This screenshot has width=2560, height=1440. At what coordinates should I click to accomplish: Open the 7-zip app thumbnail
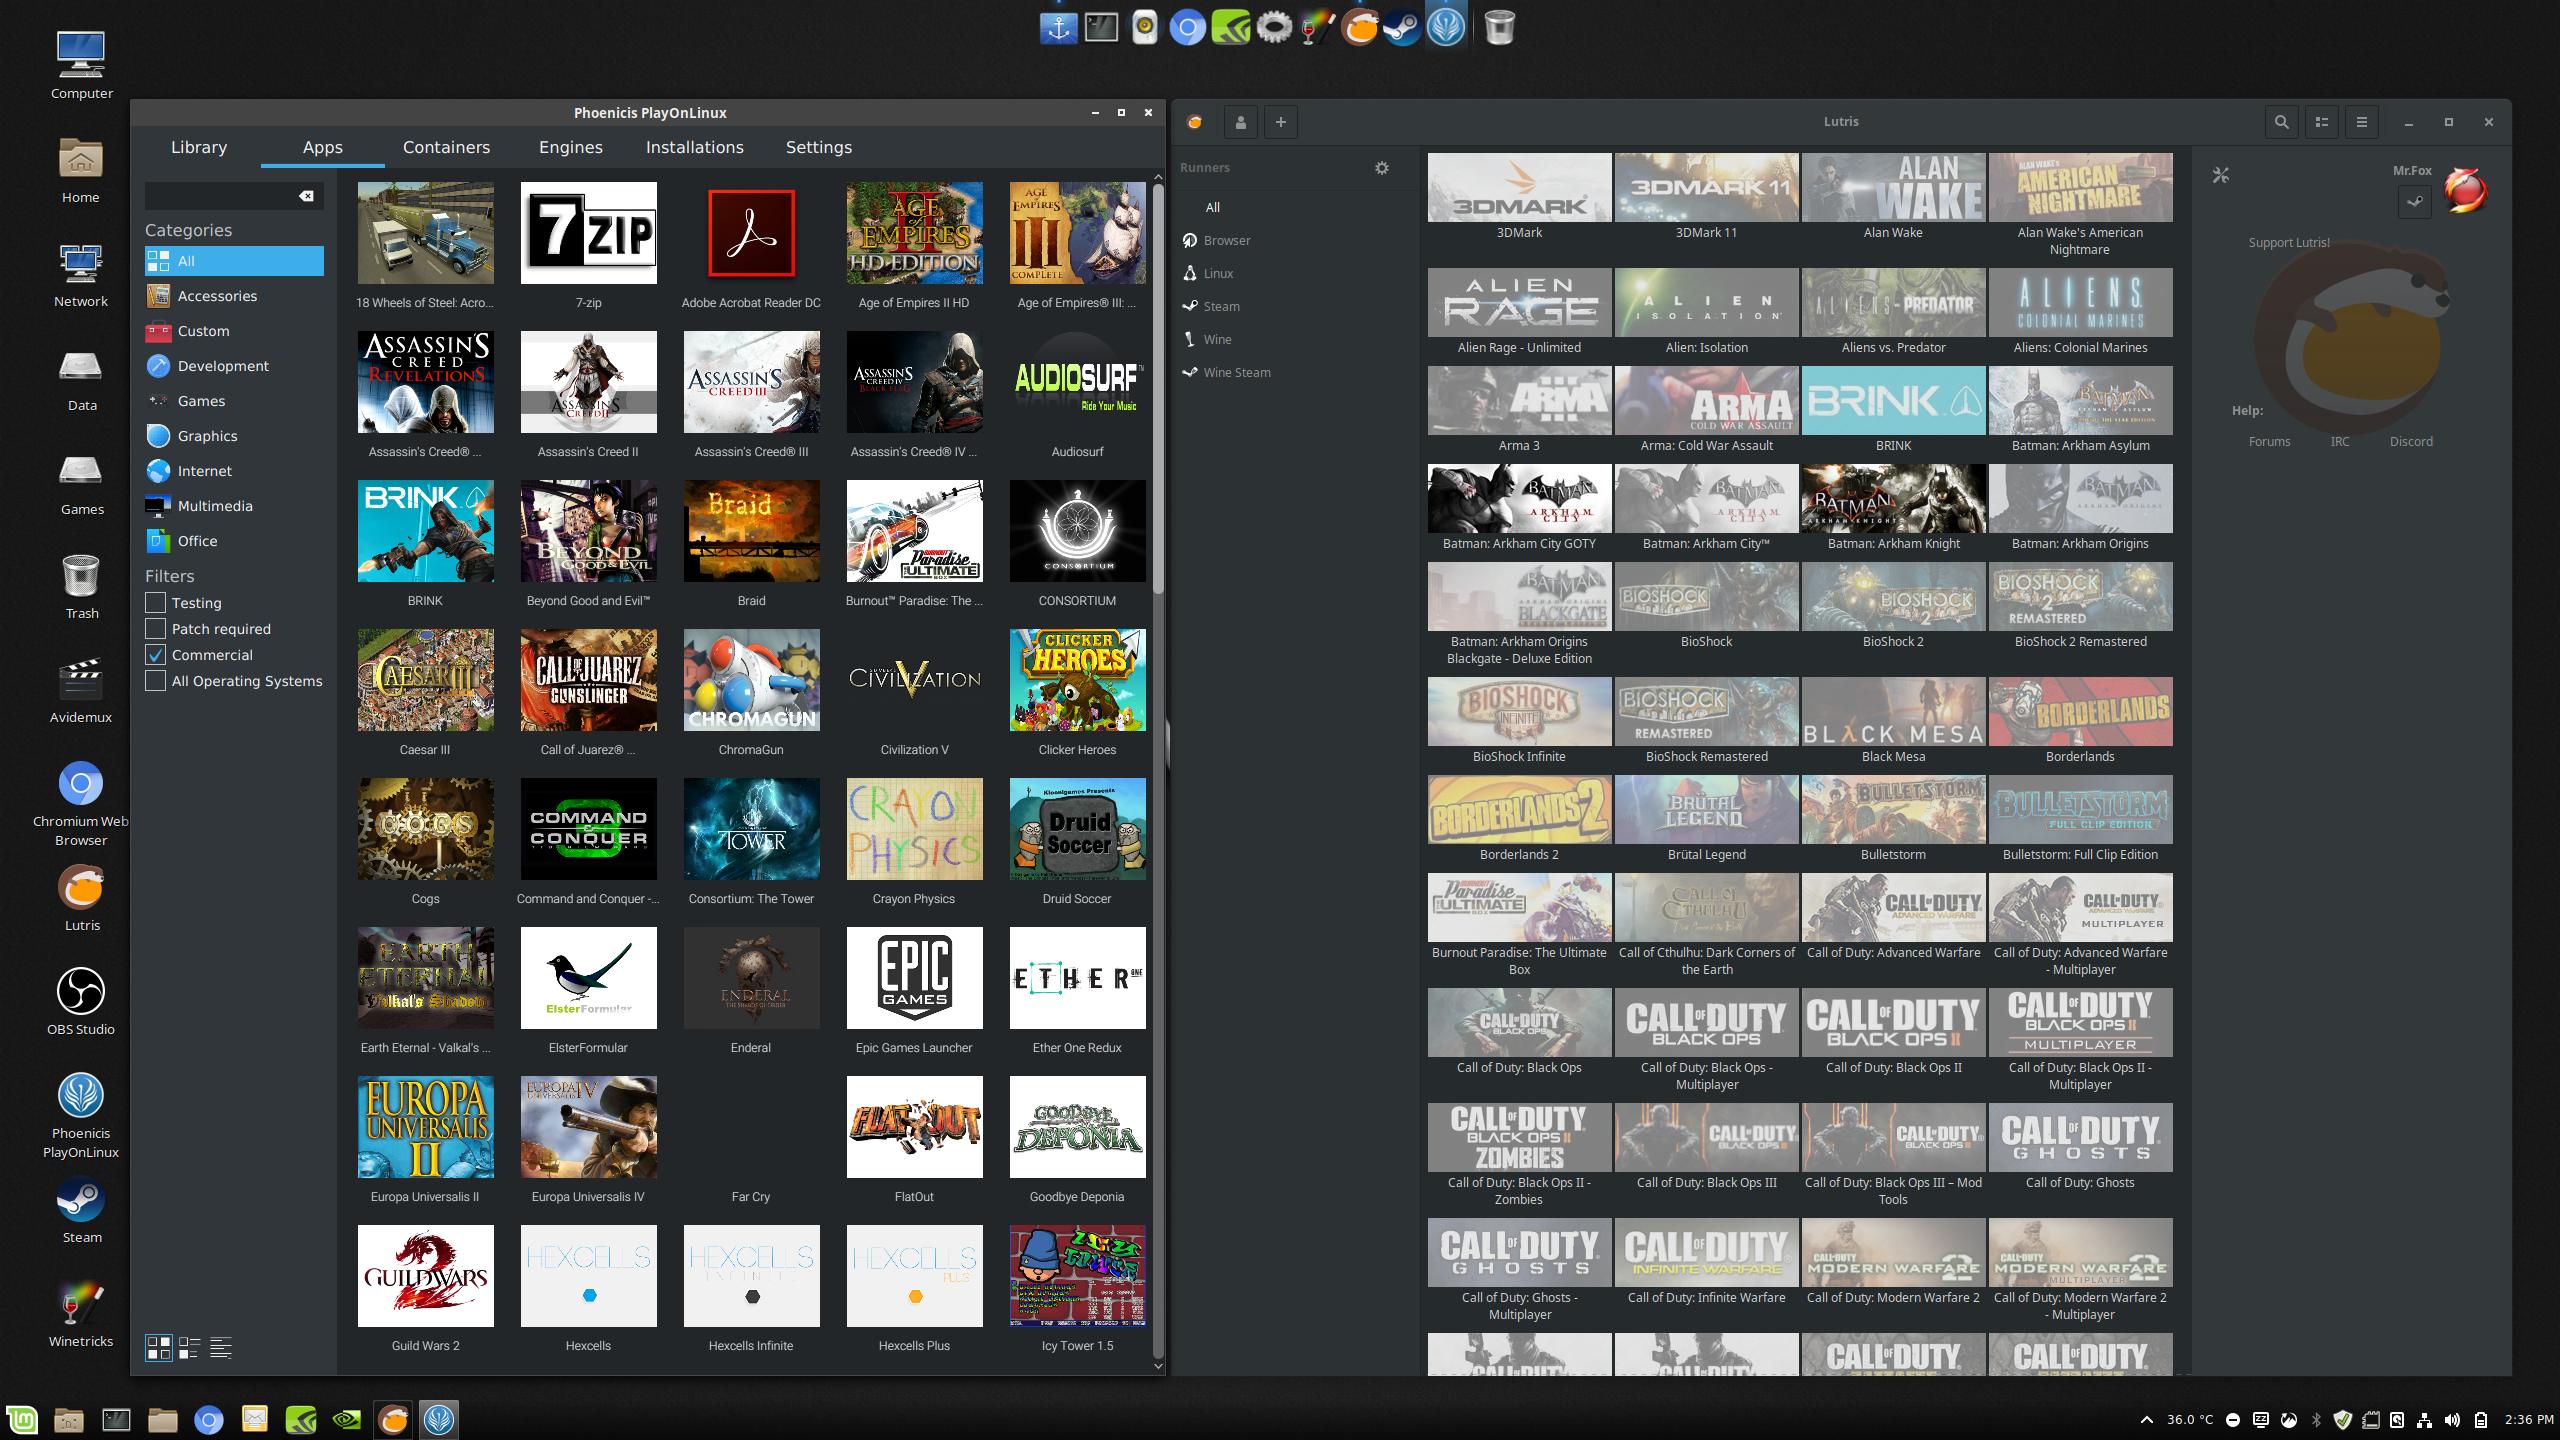click(589, 233)
